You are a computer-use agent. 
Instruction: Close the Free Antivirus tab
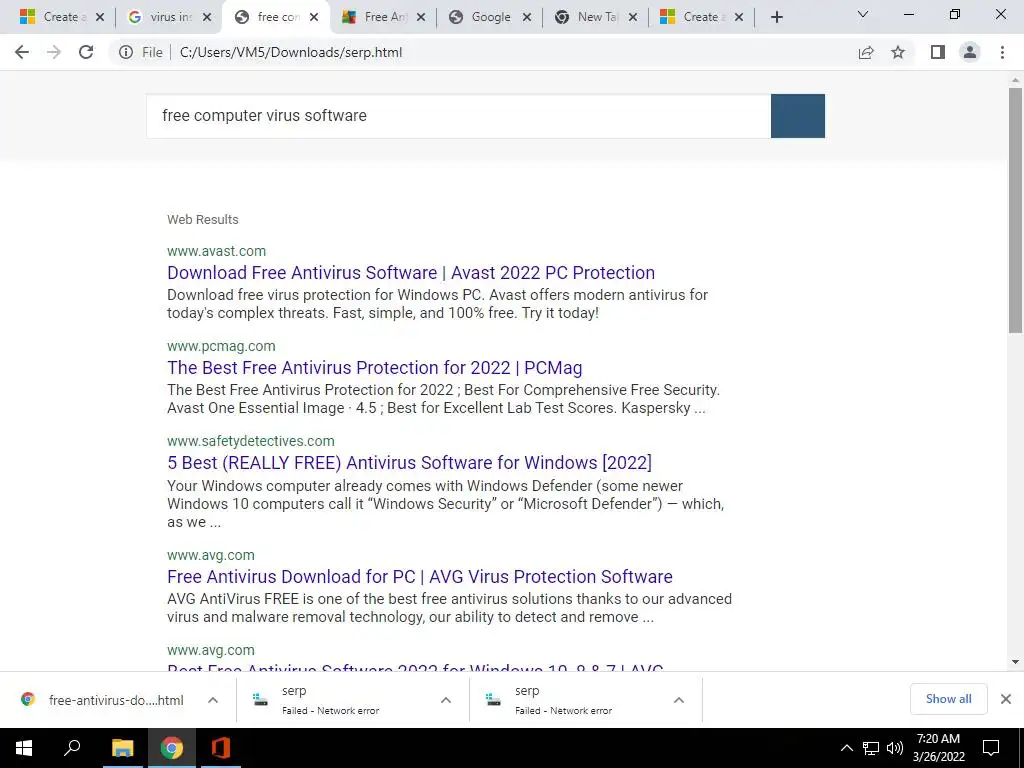421,17
